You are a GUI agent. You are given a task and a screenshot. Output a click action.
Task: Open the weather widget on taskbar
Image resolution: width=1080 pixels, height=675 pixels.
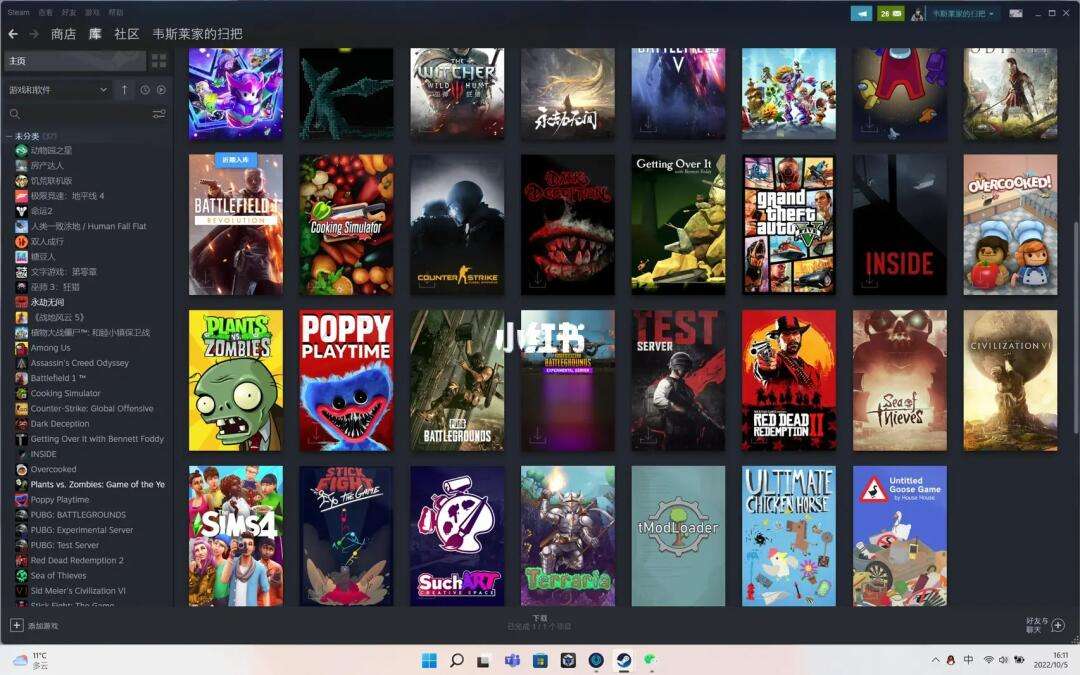pyautogui.click(x=30, y=661)
